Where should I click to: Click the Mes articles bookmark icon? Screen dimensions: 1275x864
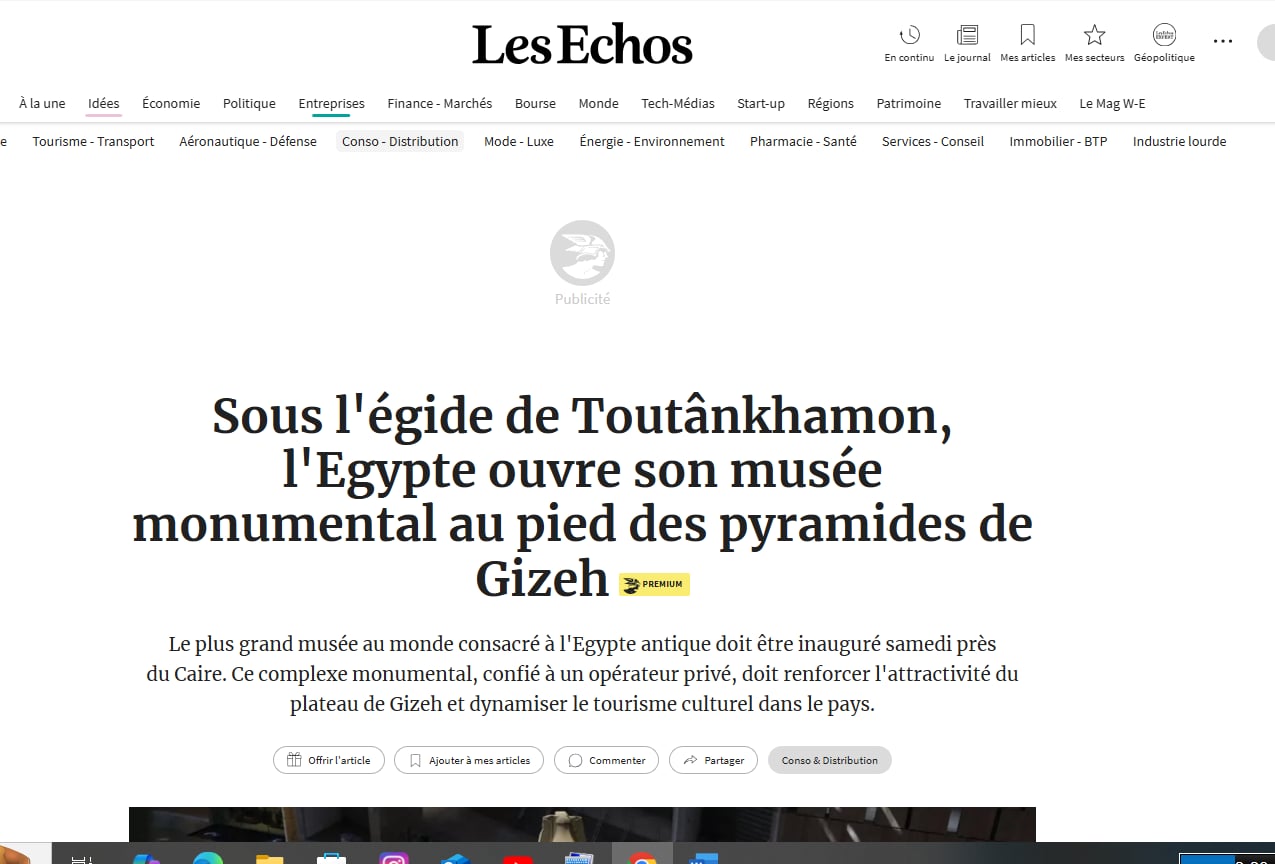pyautogui.click(x=1027, y=36)
